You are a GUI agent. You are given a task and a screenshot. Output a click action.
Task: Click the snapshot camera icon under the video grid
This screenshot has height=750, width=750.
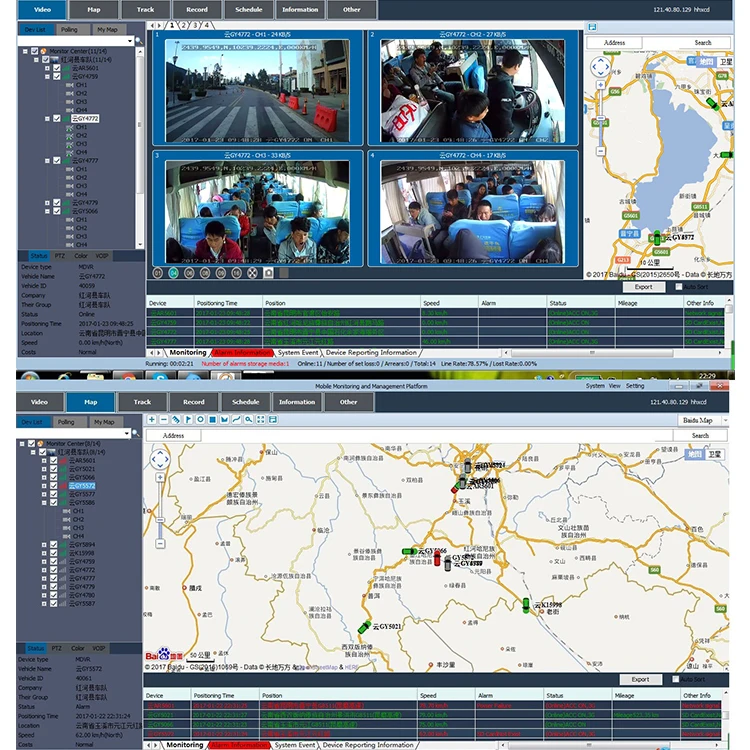pyautogui.click(x=268, y=273)
